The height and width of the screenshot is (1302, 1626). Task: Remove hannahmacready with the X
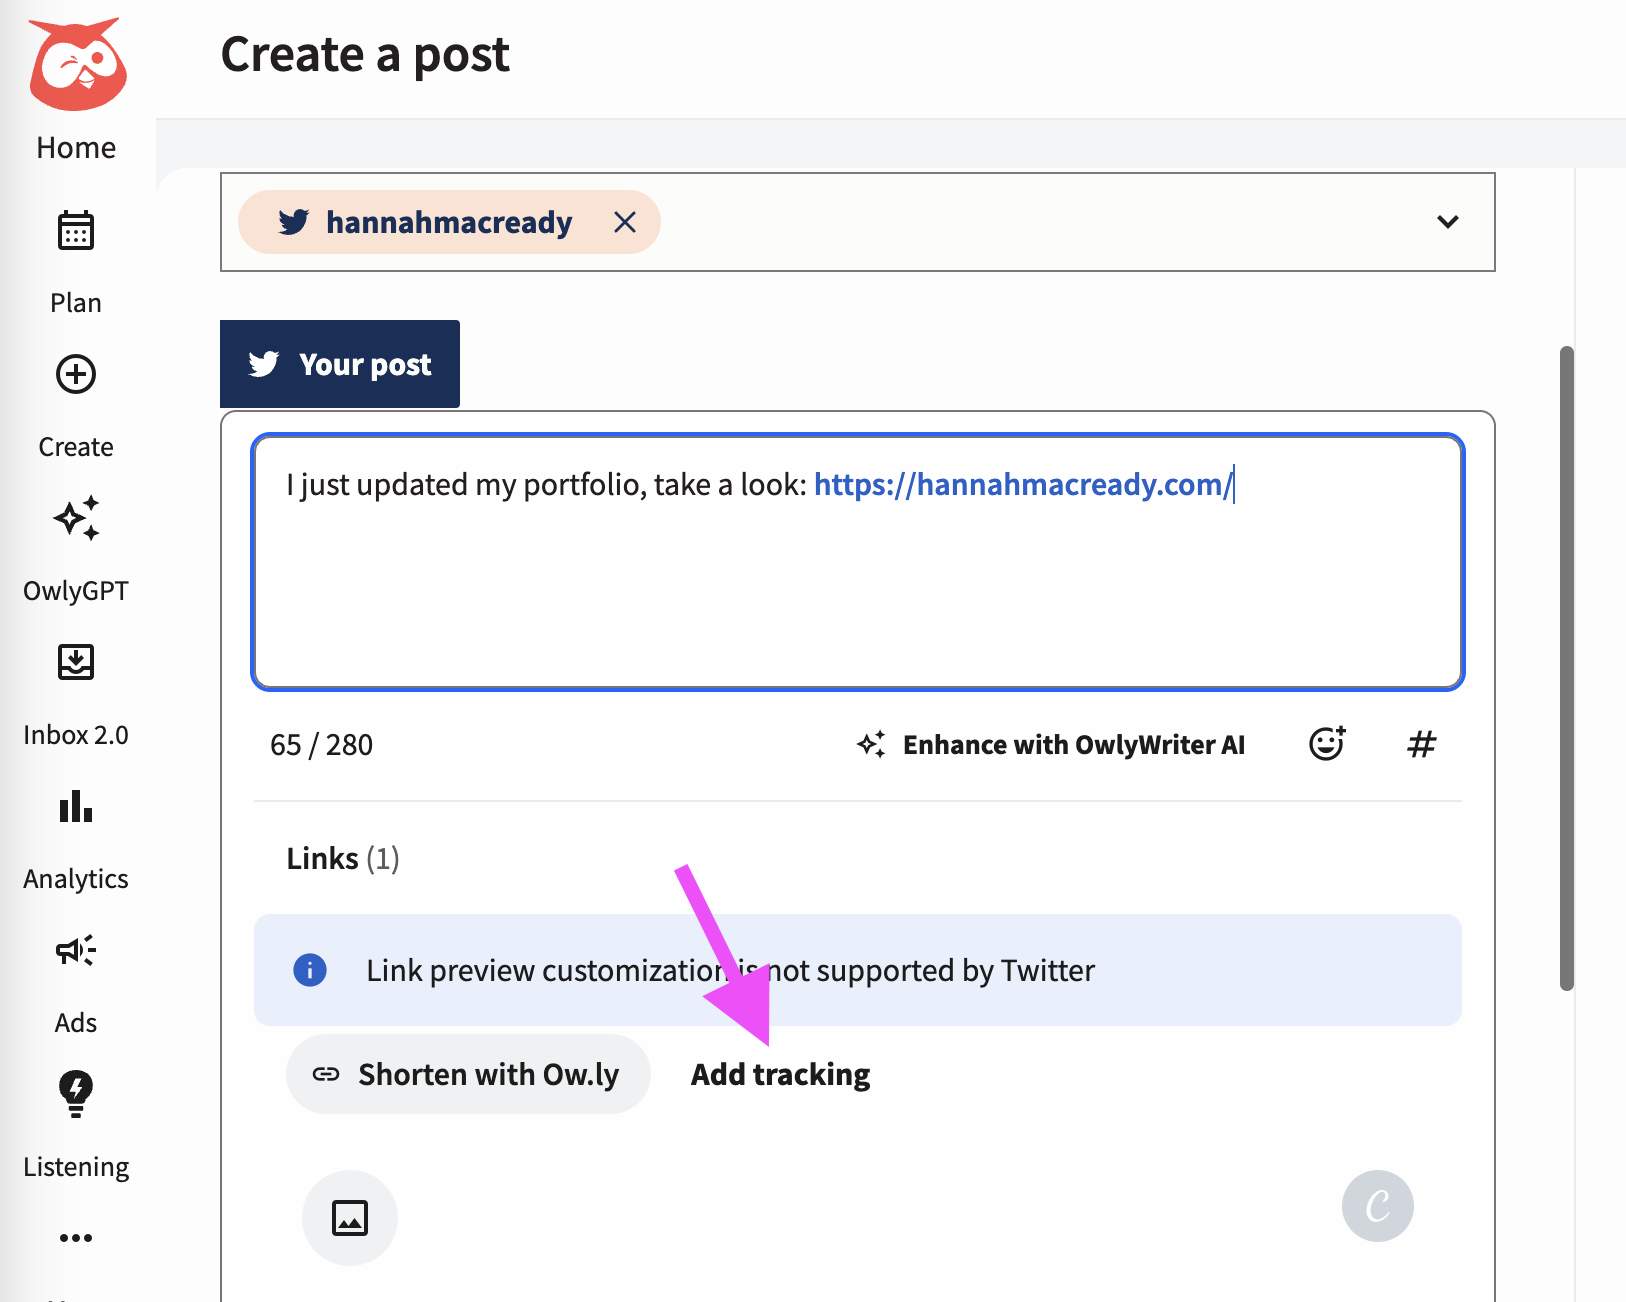(x=626, y=222)
